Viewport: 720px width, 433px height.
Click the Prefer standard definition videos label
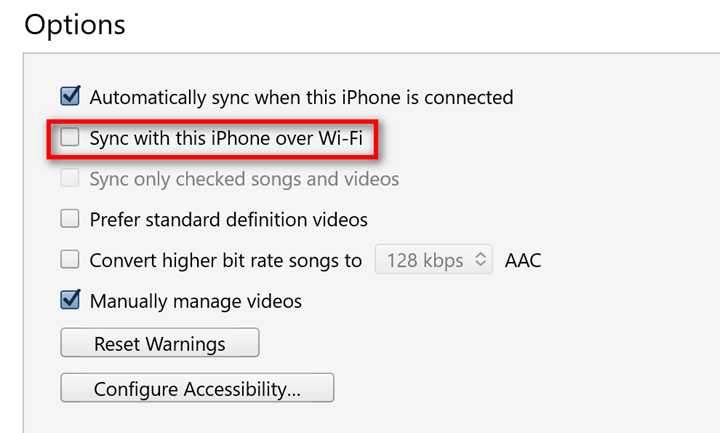point(229,219)
